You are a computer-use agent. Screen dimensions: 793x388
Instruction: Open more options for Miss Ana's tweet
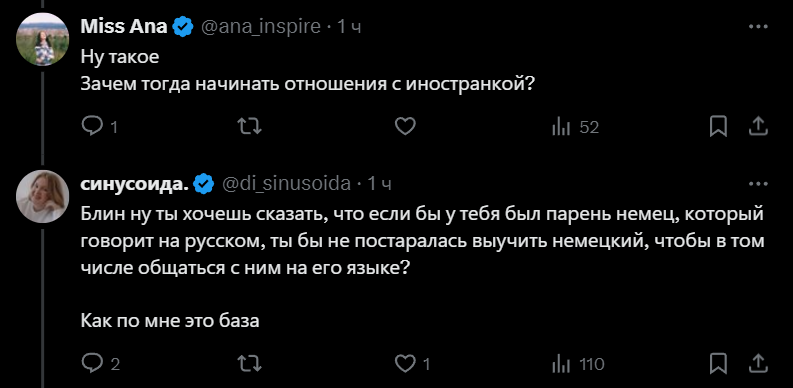tap(758, 27)
